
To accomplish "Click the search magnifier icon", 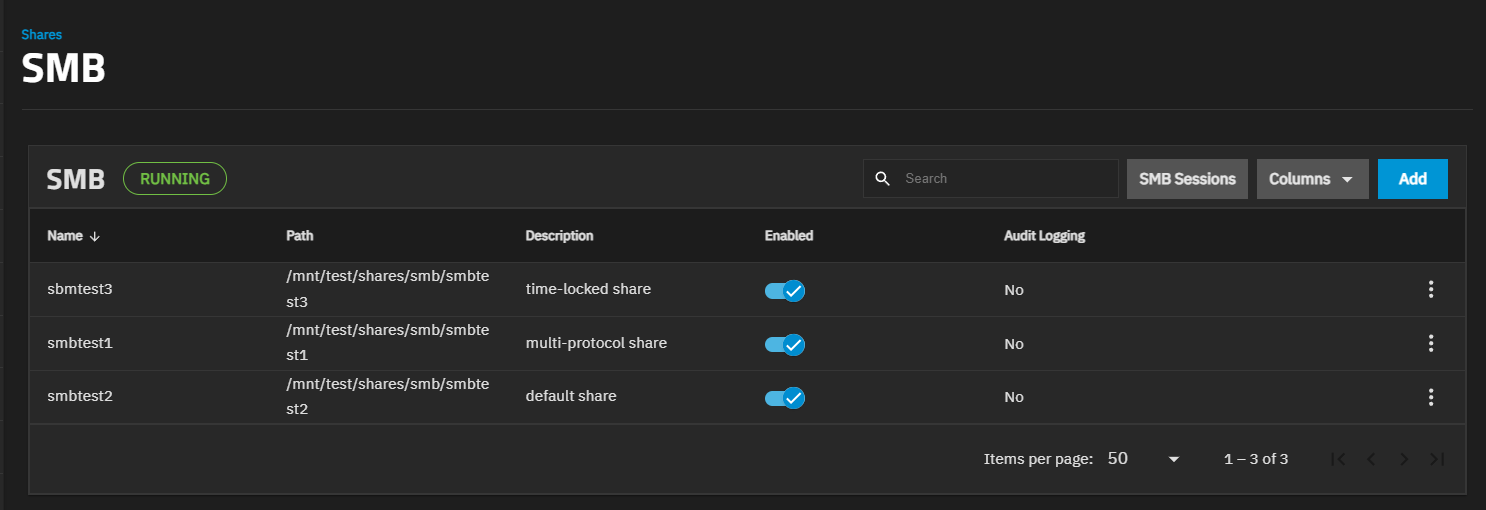I will [x=882, y=179].
